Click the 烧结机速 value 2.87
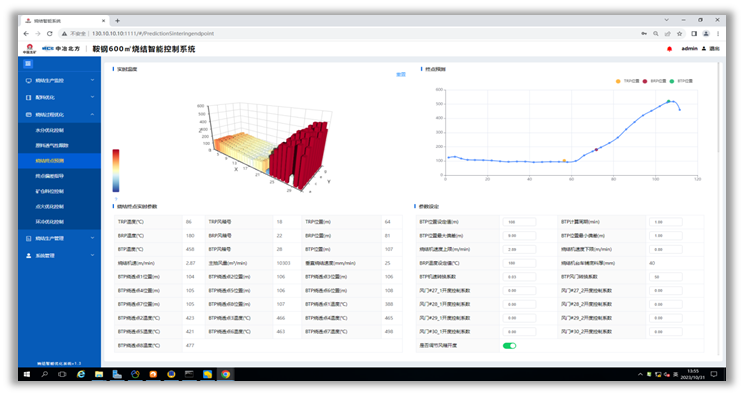Image resolution: width=744 pixels, height=396 pixels. click(x=191, y=263)
